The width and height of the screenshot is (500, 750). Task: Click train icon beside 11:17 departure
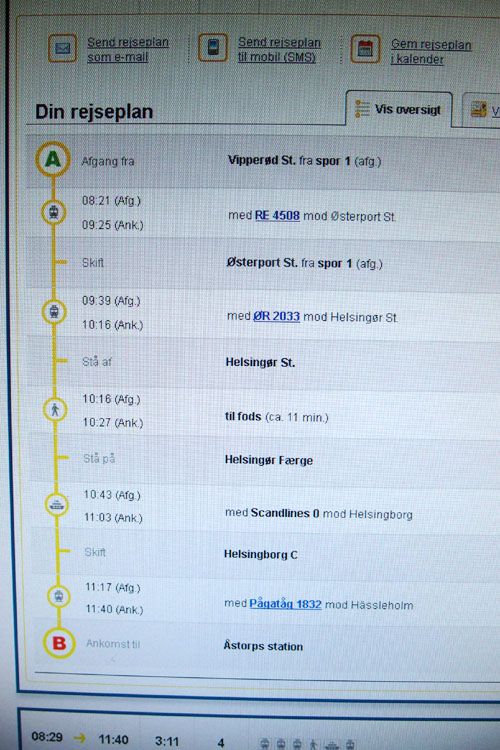[x=59, y=596]
